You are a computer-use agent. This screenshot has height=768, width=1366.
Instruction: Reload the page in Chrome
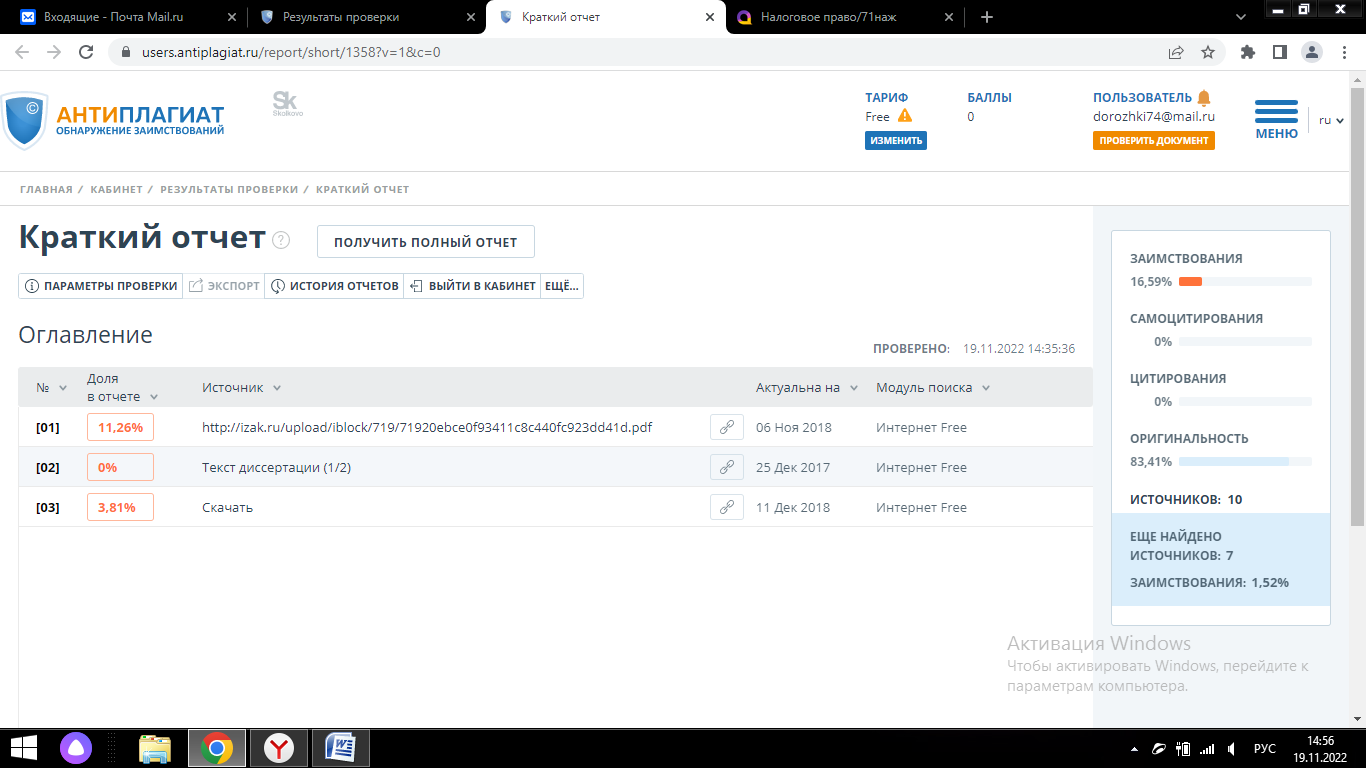pos(86,52)
